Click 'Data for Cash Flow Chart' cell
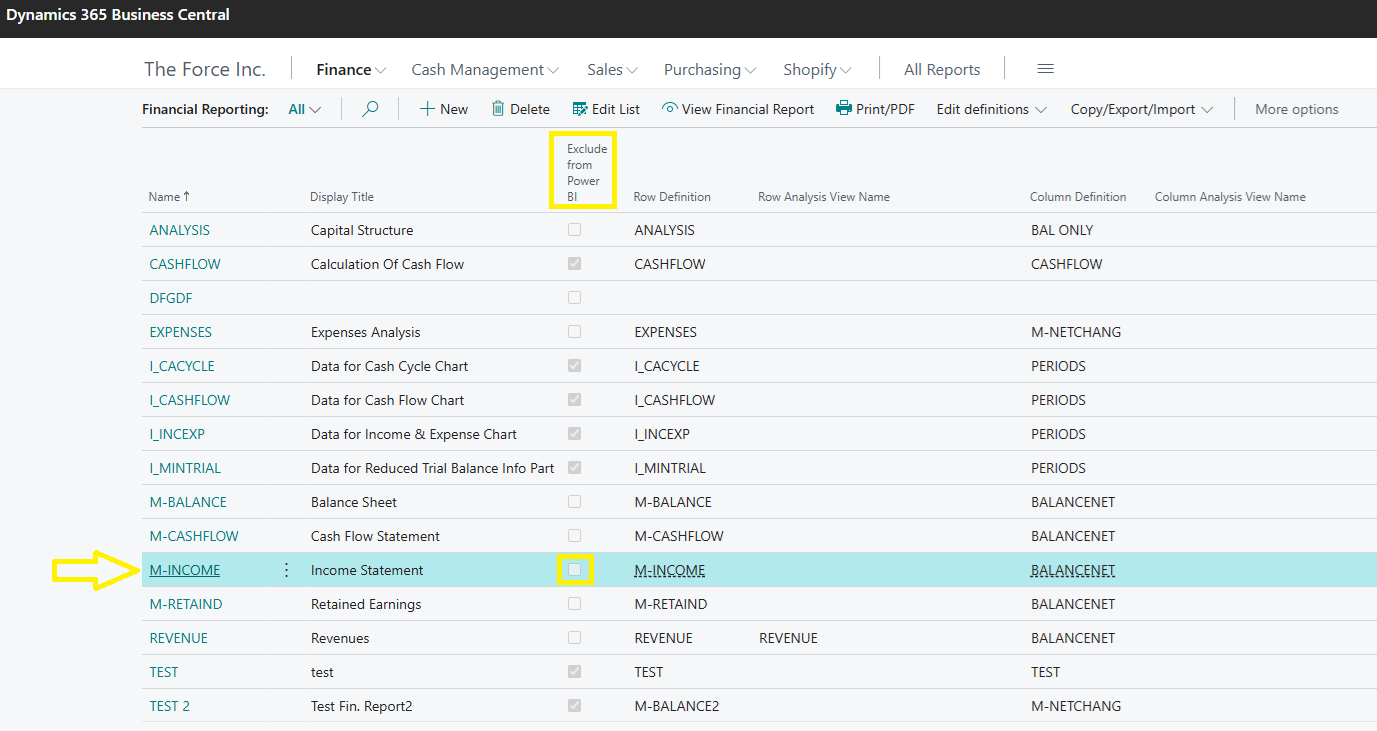Image resolution: width=1377 pixels, height=731 pixels. (x=388, y=400)
